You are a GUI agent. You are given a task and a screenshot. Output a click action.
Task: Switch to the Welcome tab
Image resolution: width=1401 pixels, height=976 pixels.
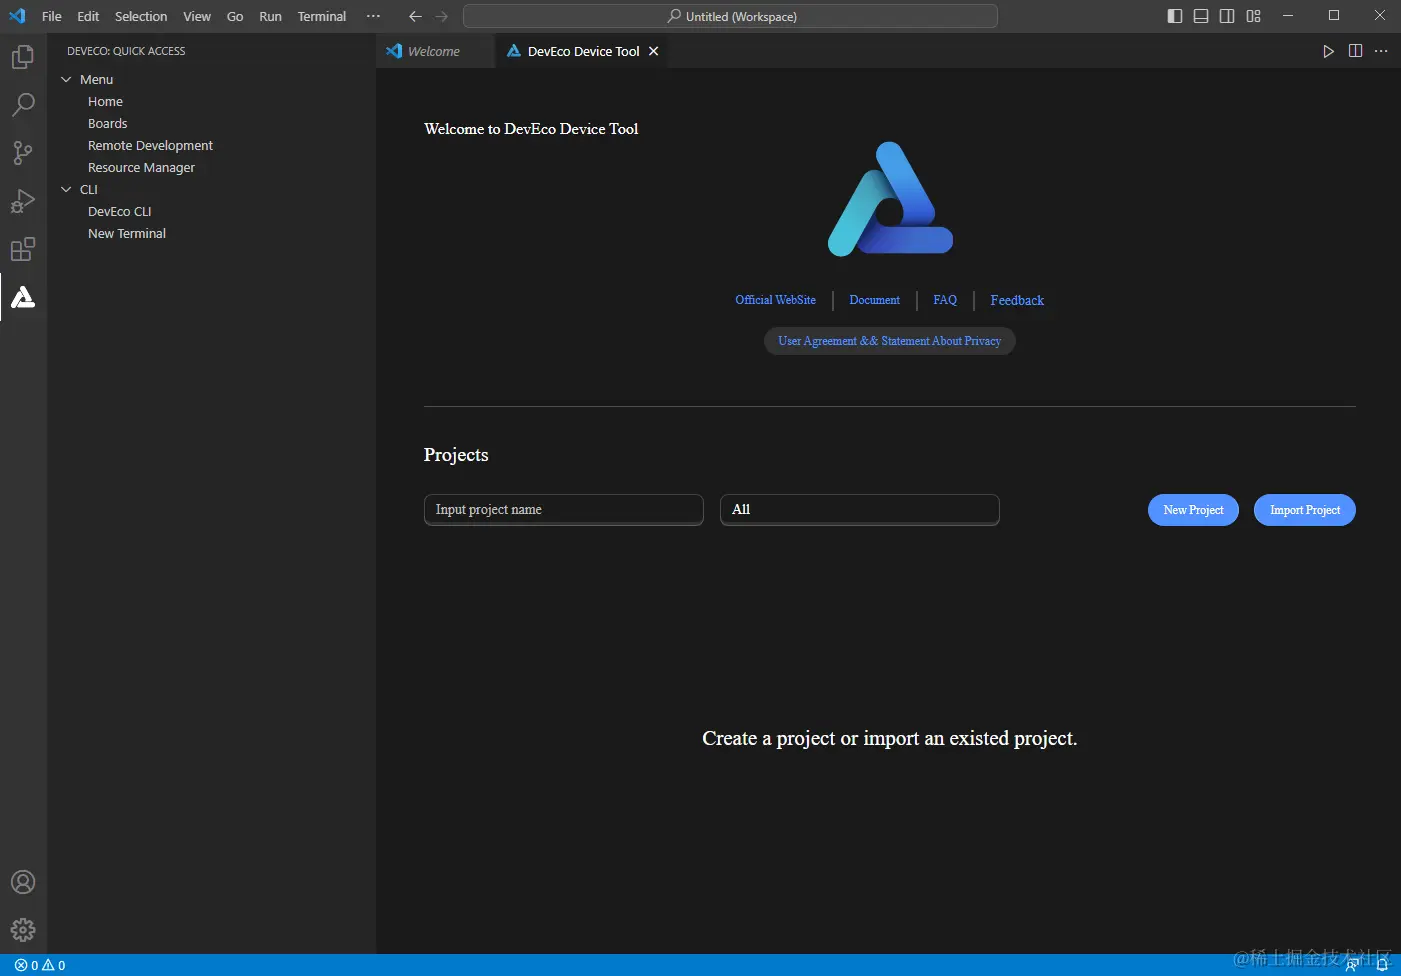point(435,51)
